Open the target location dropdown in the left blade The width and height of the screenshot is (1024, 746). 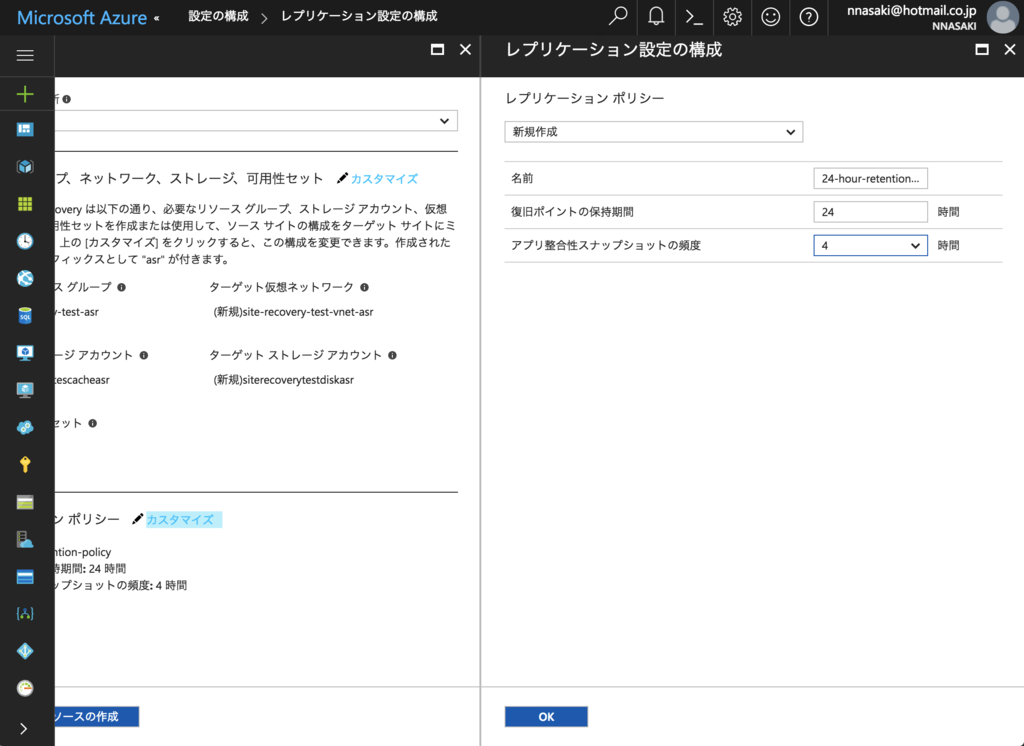pyautogui.click(x=256, y=121)
